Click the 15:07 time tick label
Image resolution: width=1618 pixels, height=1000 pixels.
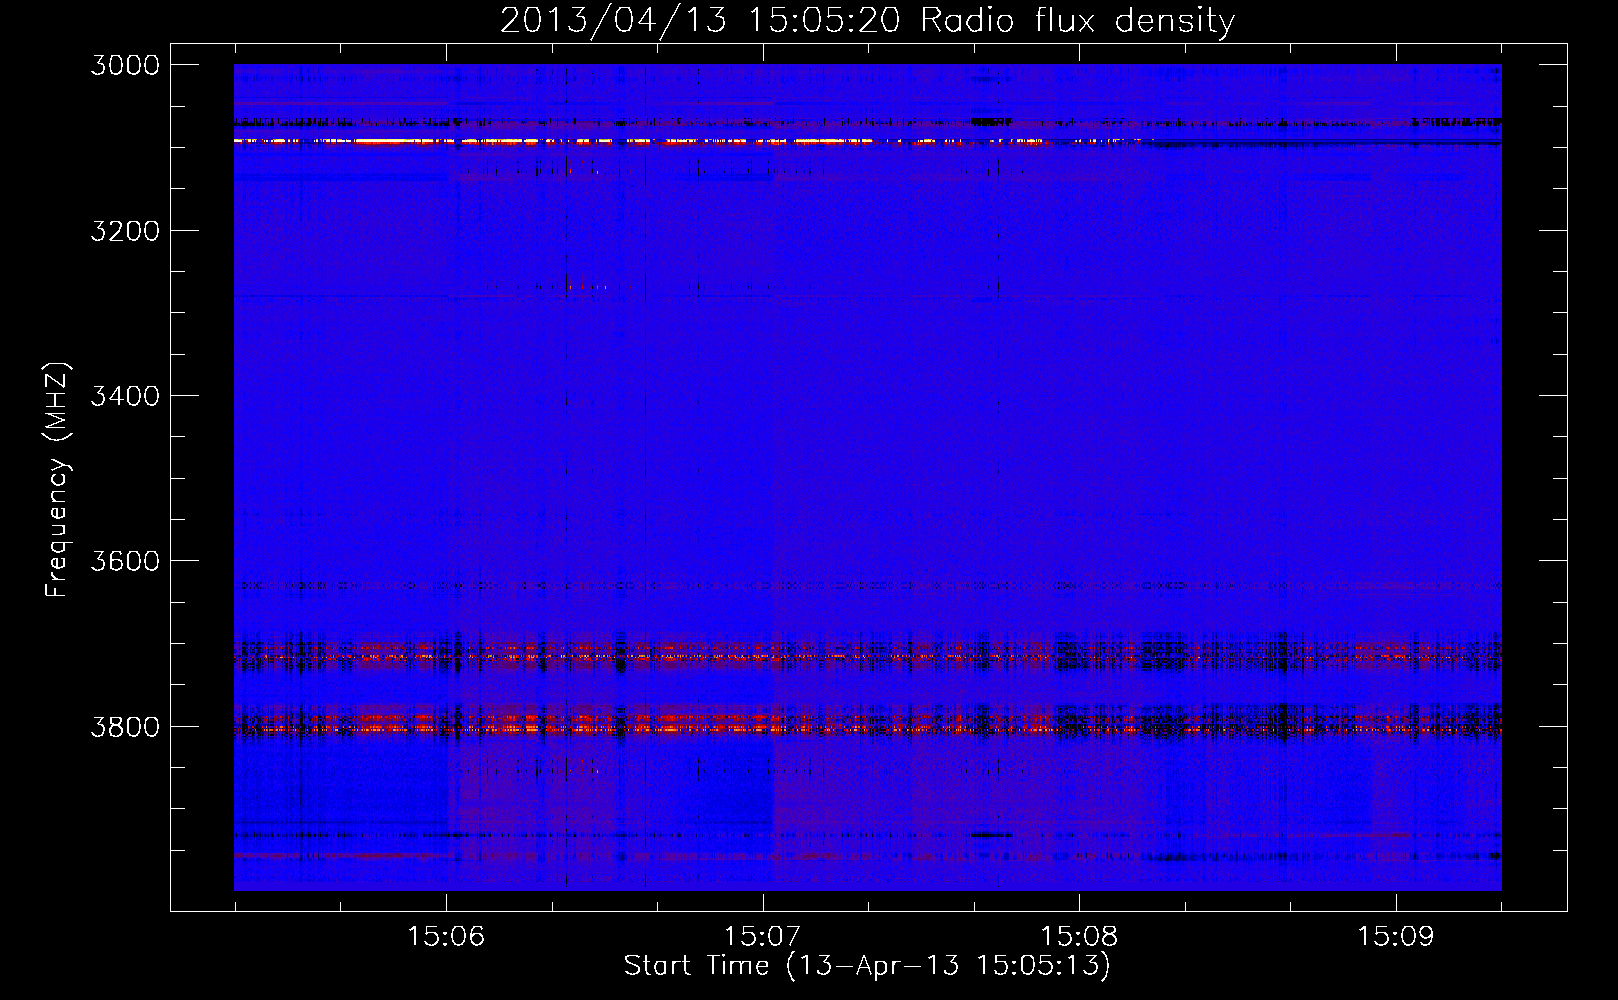pos(763,936)
